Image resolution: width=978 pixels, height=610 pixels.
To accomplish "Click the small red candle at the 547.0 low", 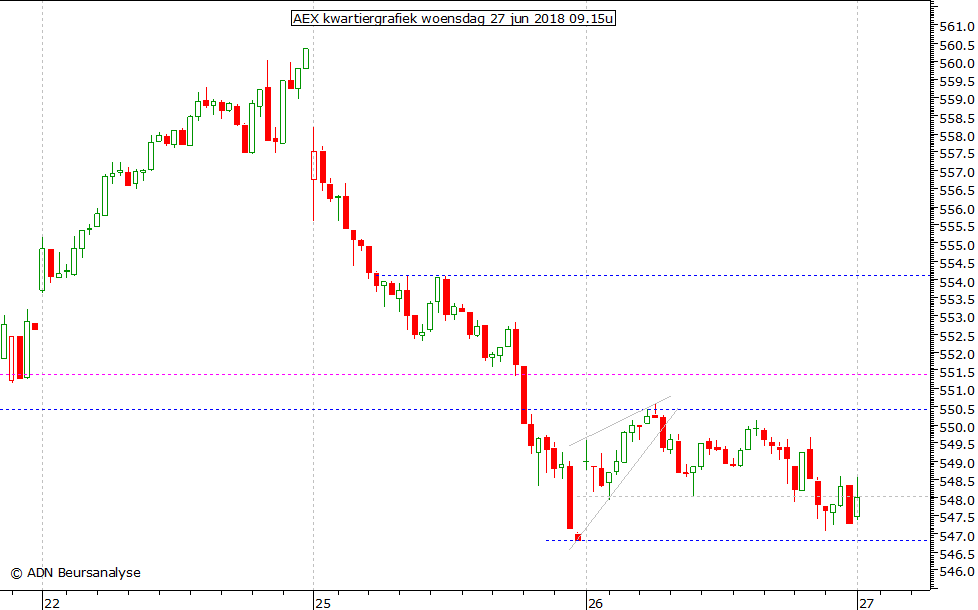I will 578,536.
